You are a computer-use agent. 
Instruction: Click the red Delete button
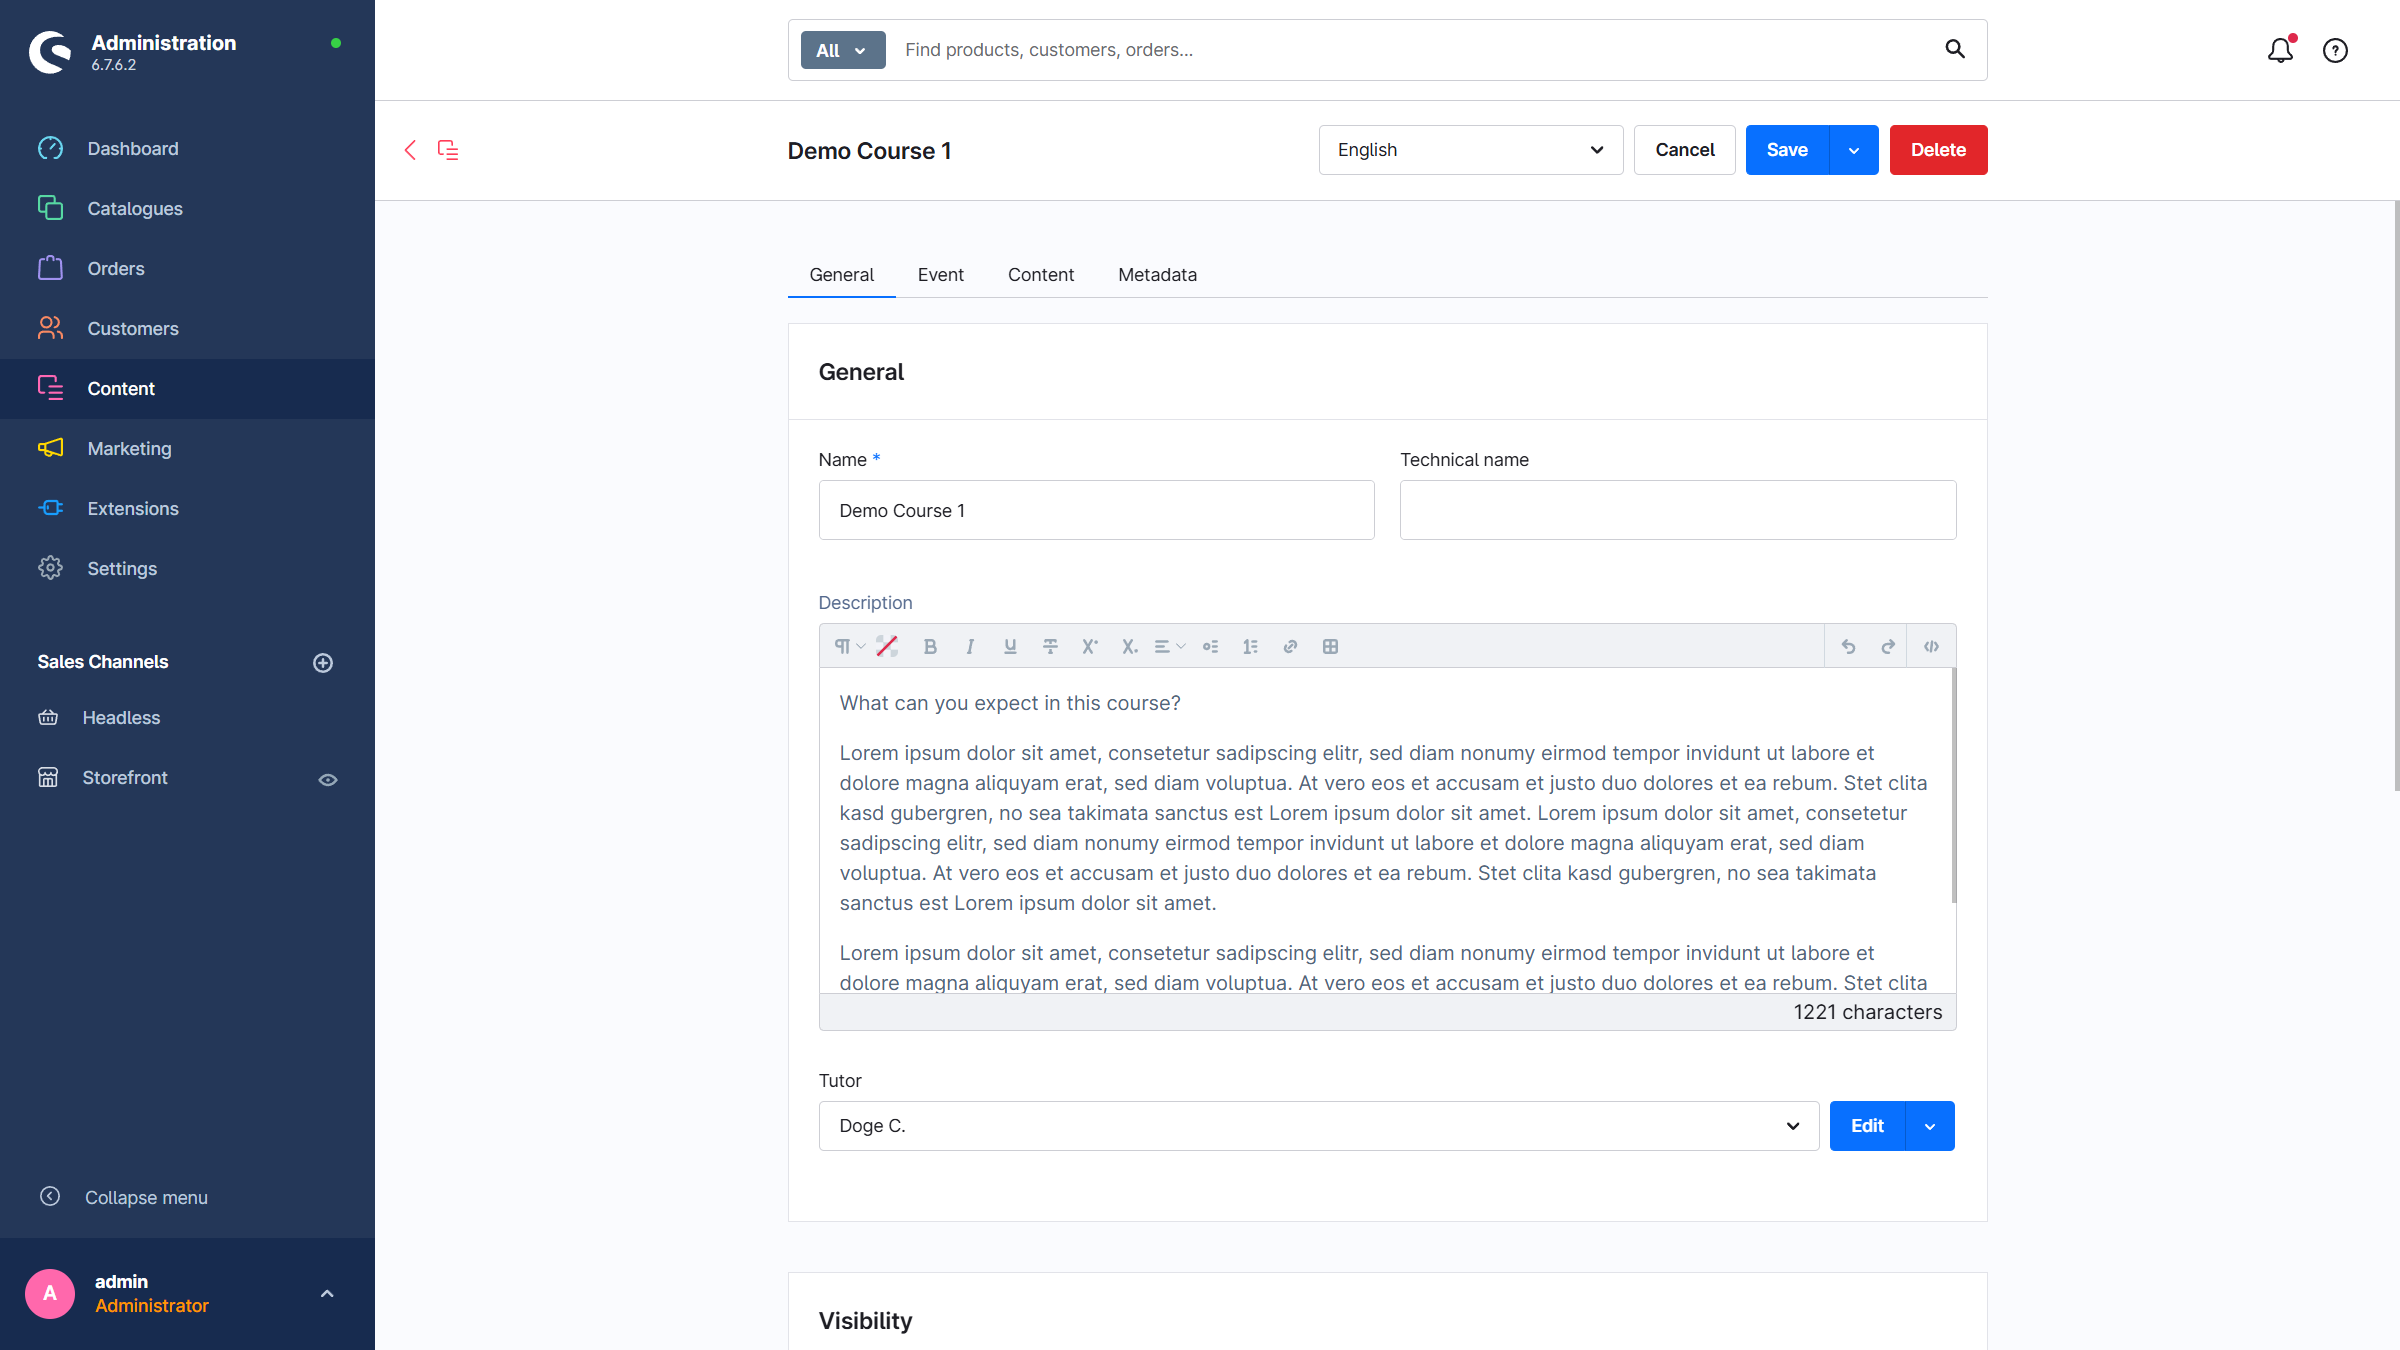(x=1938, y=150)
